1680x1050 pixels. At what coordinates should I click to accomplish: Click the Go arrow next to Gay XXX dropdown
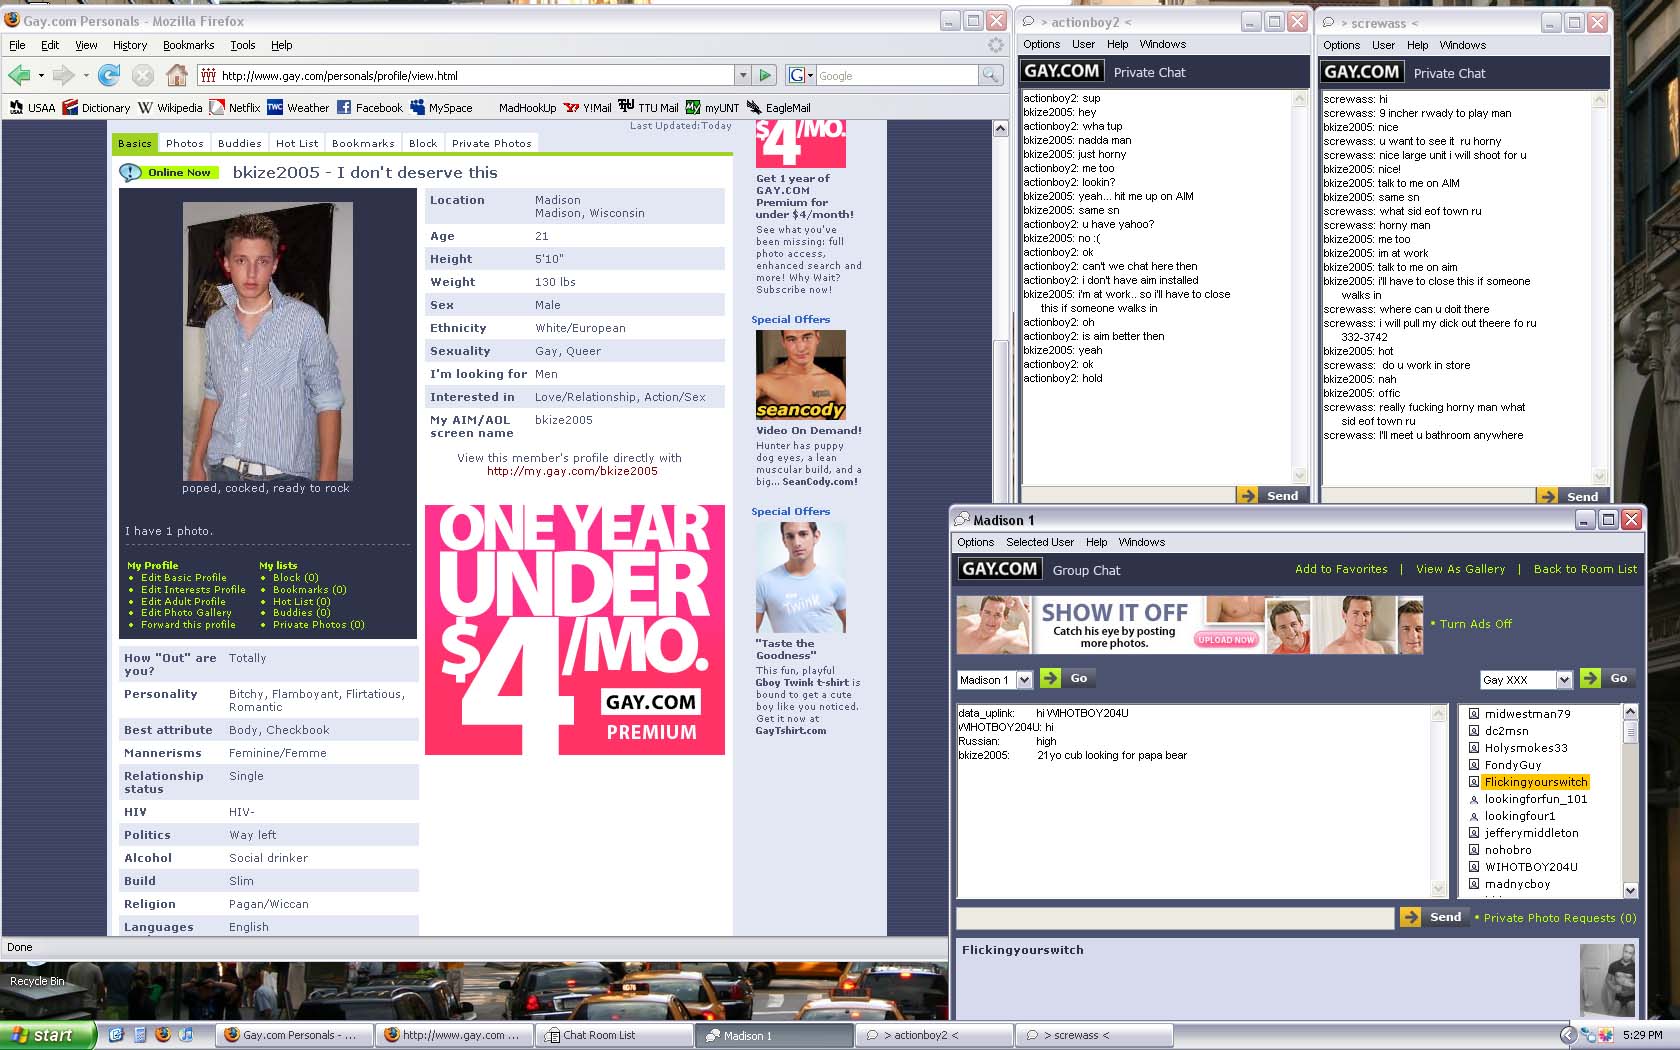1590,678
